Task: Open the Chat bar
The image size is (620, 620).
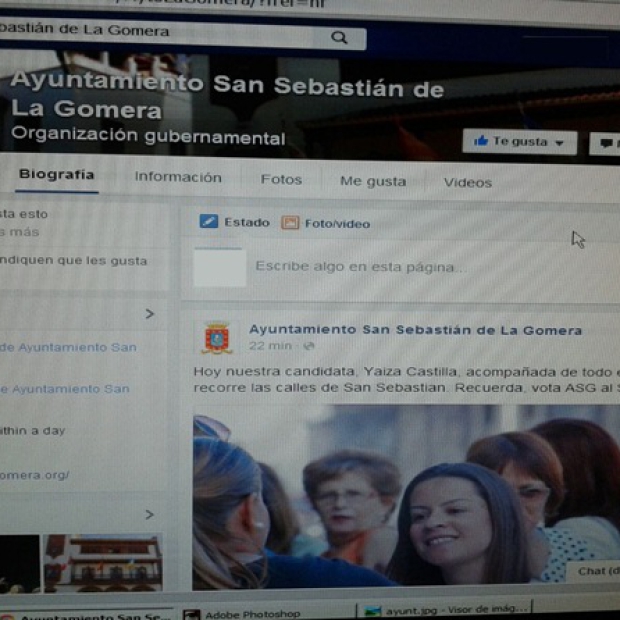Action: (594, 571)
